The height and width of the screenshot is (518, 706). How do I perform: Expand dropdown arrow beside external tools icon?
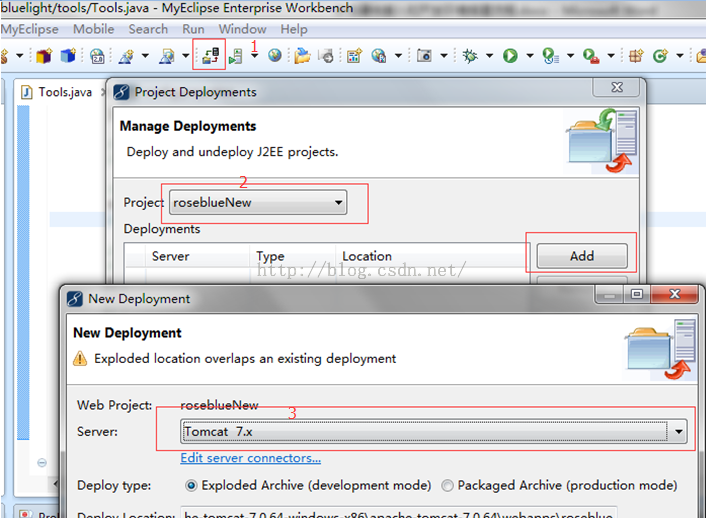[611, 56]
